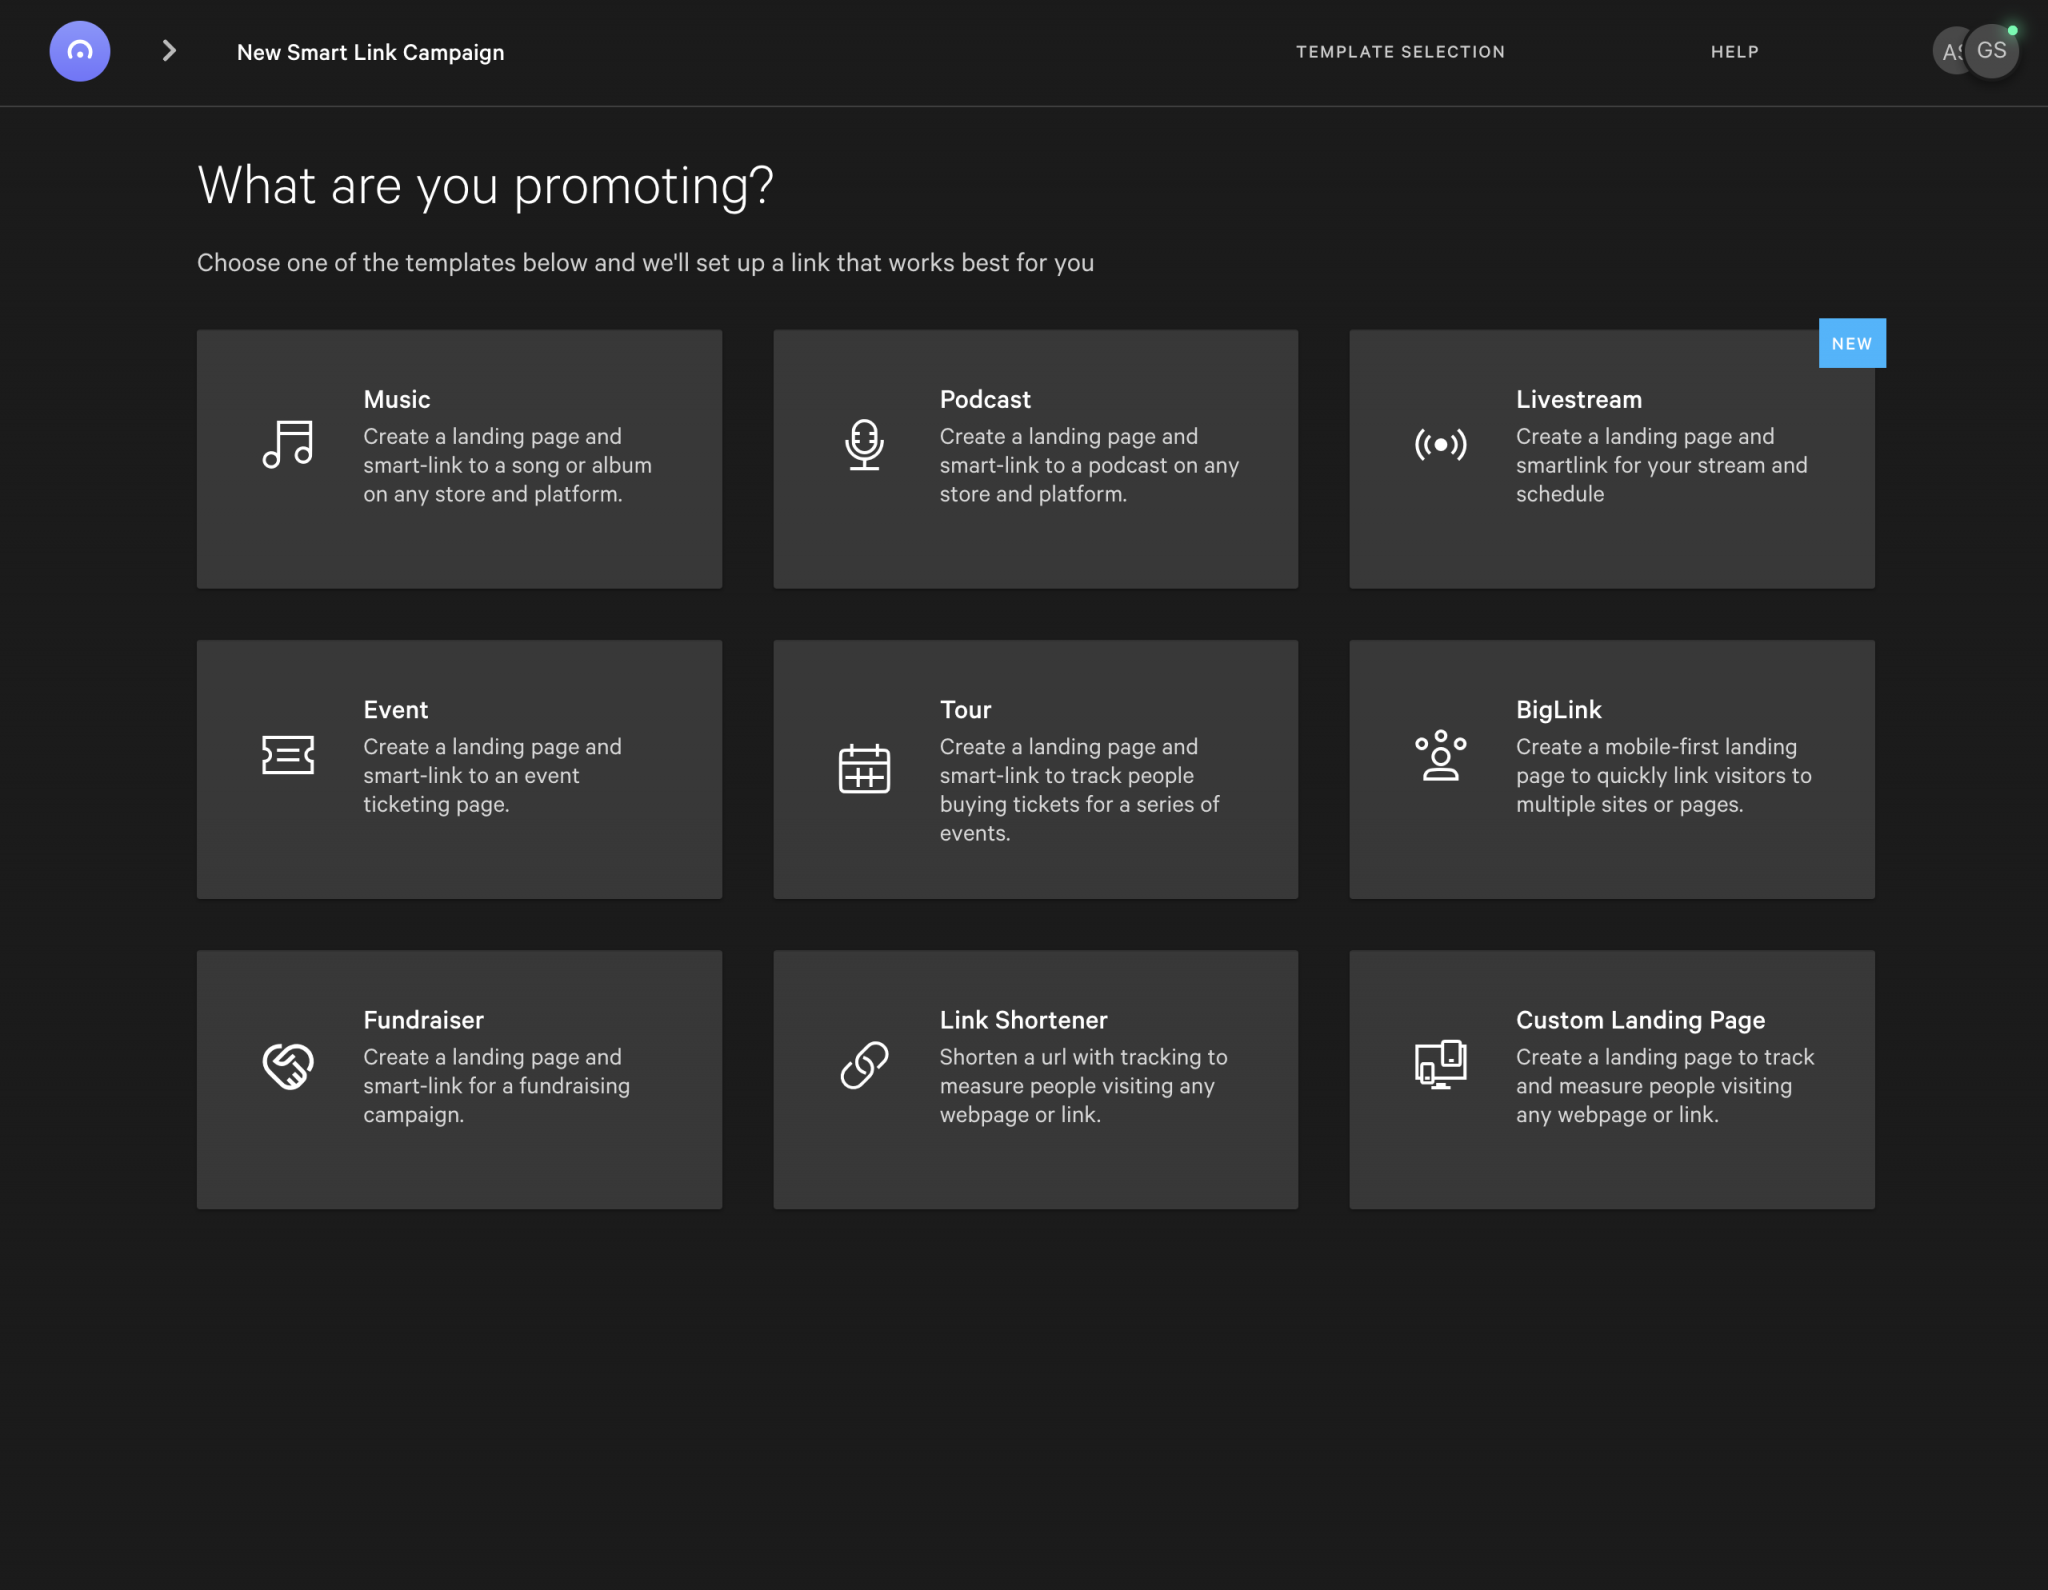Click the devices custom landing icon
This screenshot has height=1590, width=2048.
pyautogui.click(x=1440, y=1064)
